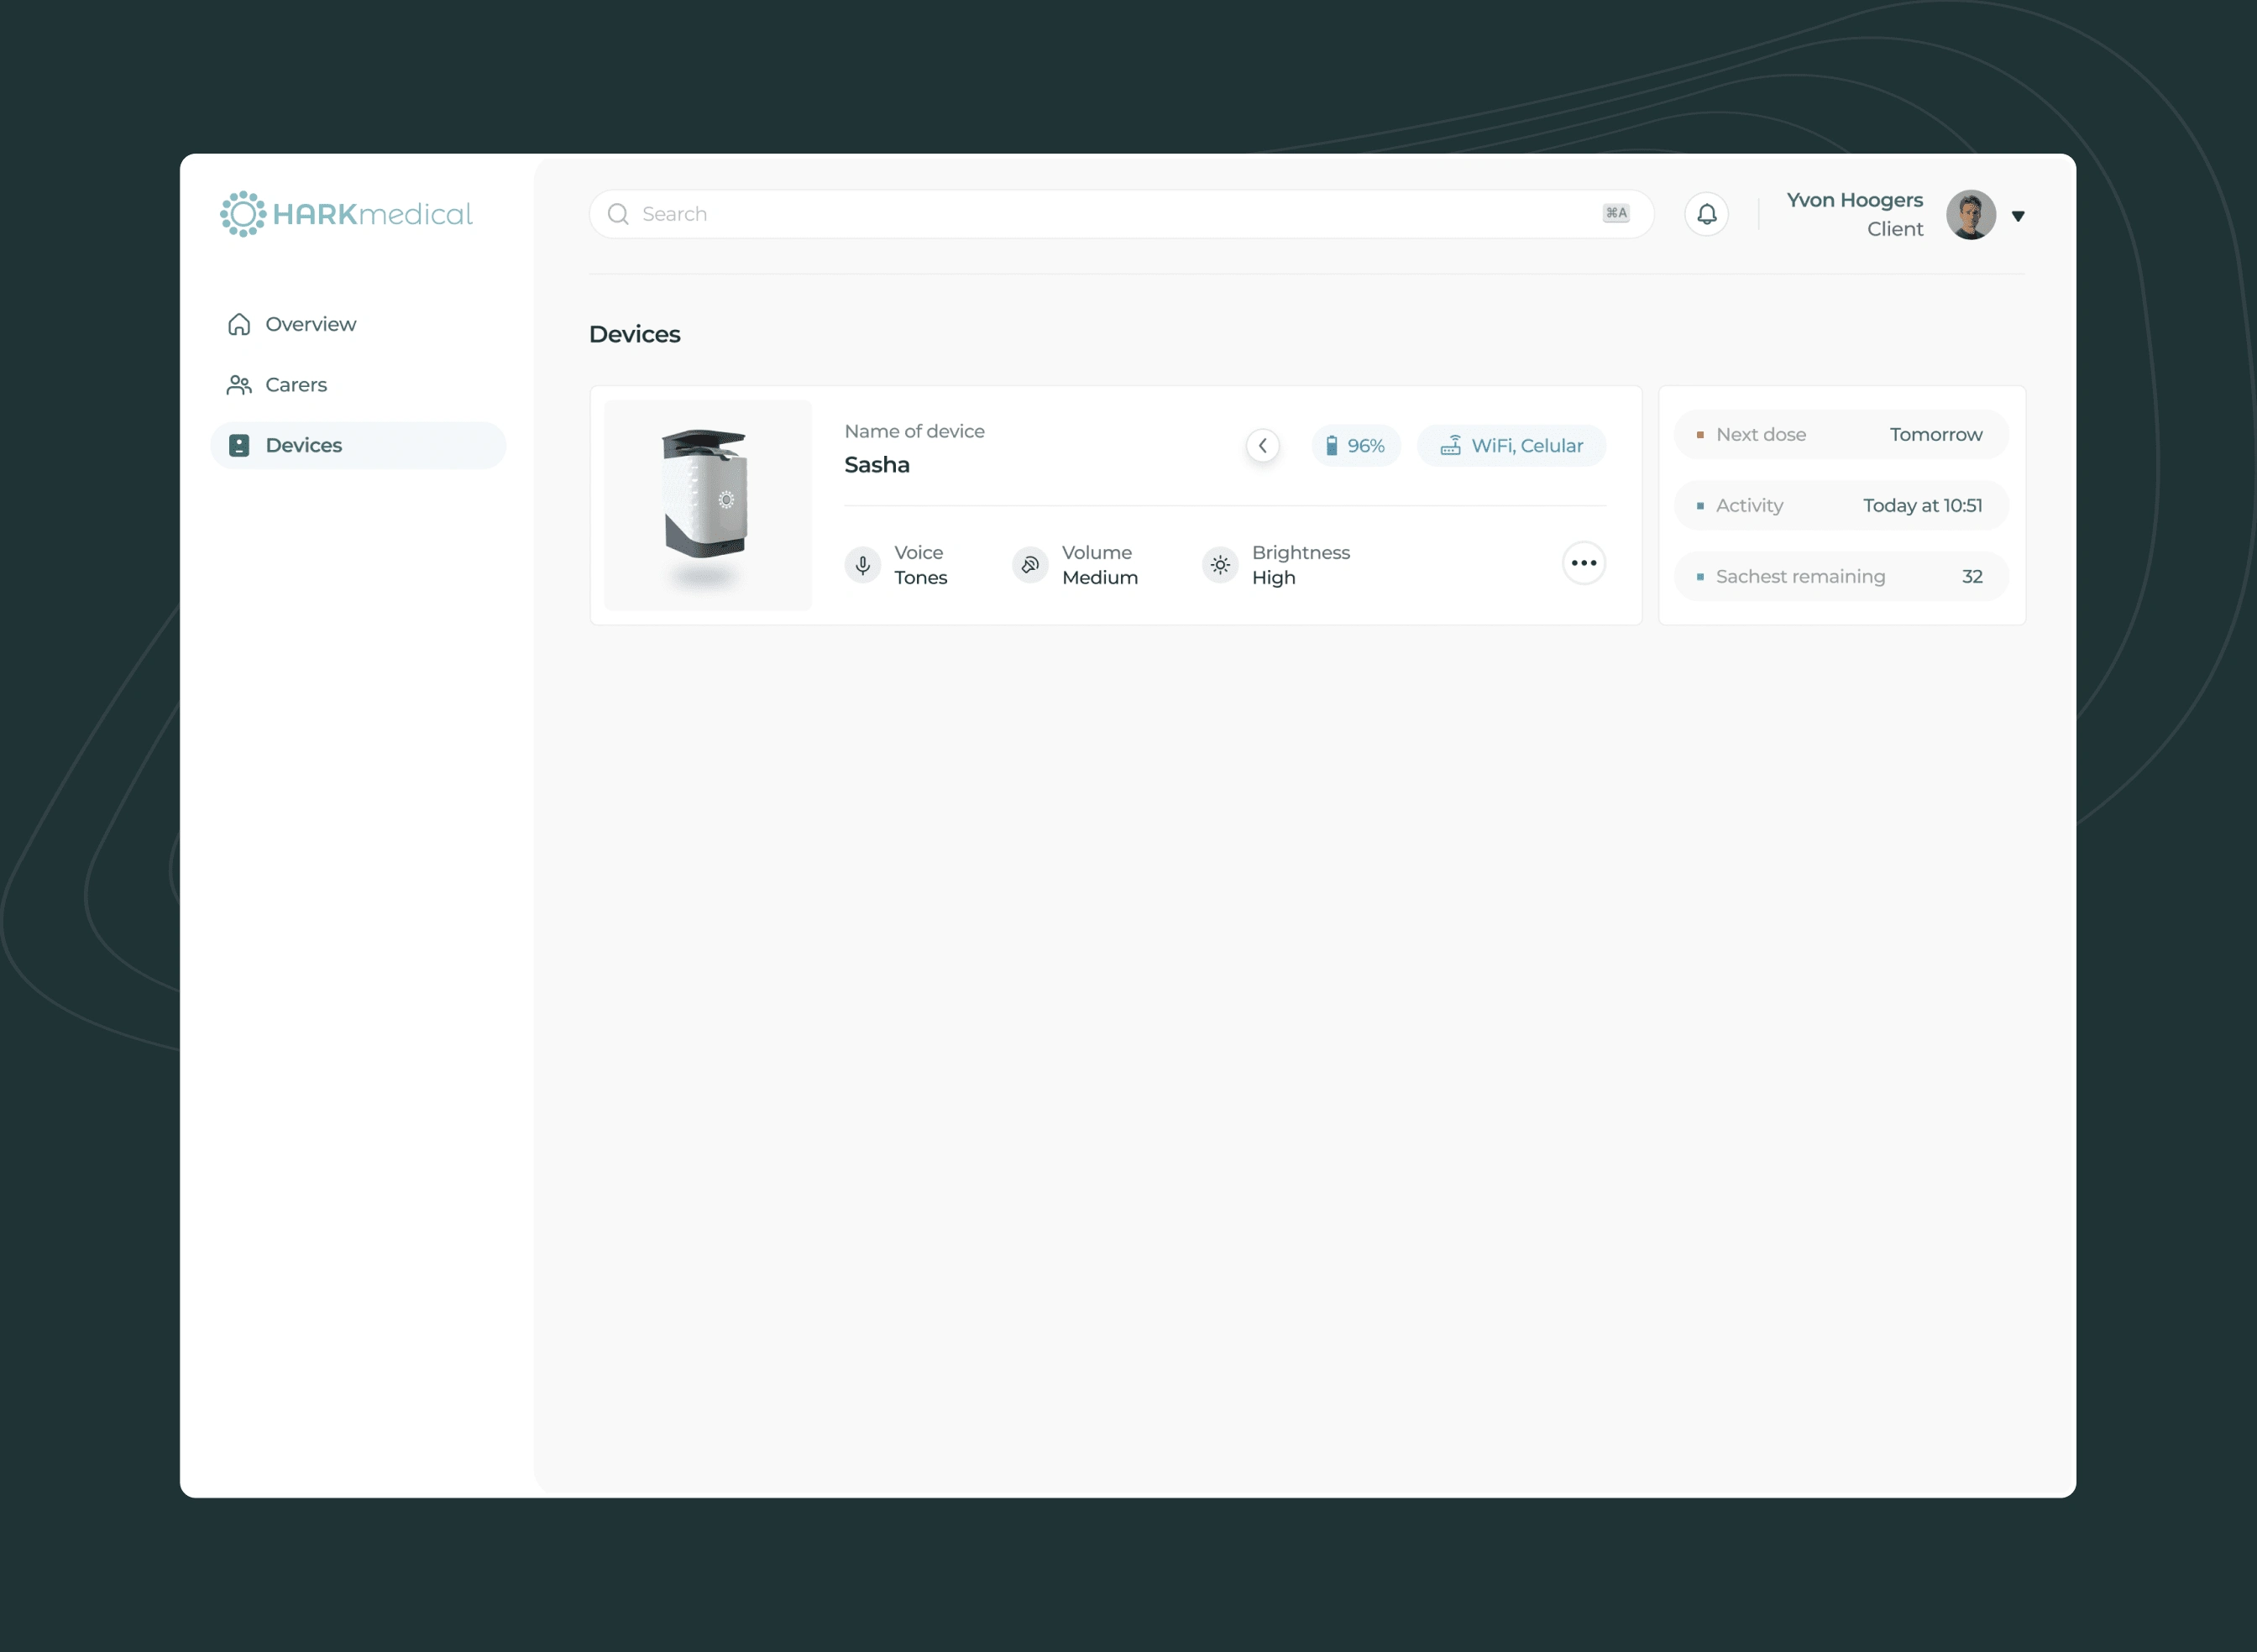Click the Overview home icon
The image size is (2257, 1652).
[239, 324]
